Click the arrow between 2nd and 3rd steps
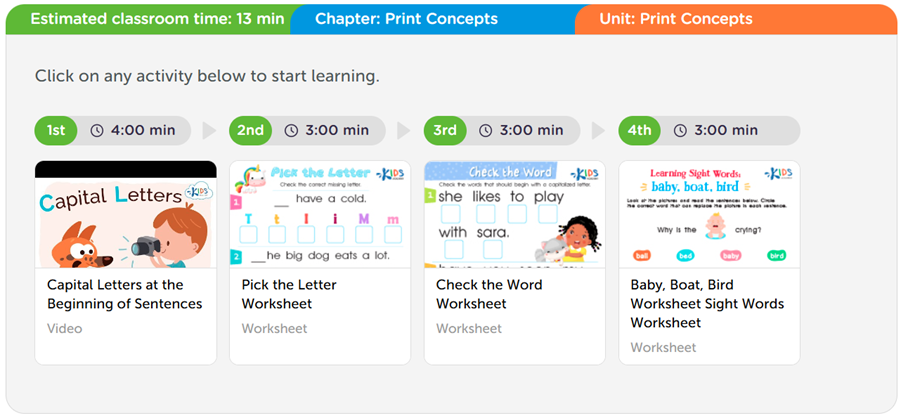Viewport: 901px width, 418px height. coord(403,131)
